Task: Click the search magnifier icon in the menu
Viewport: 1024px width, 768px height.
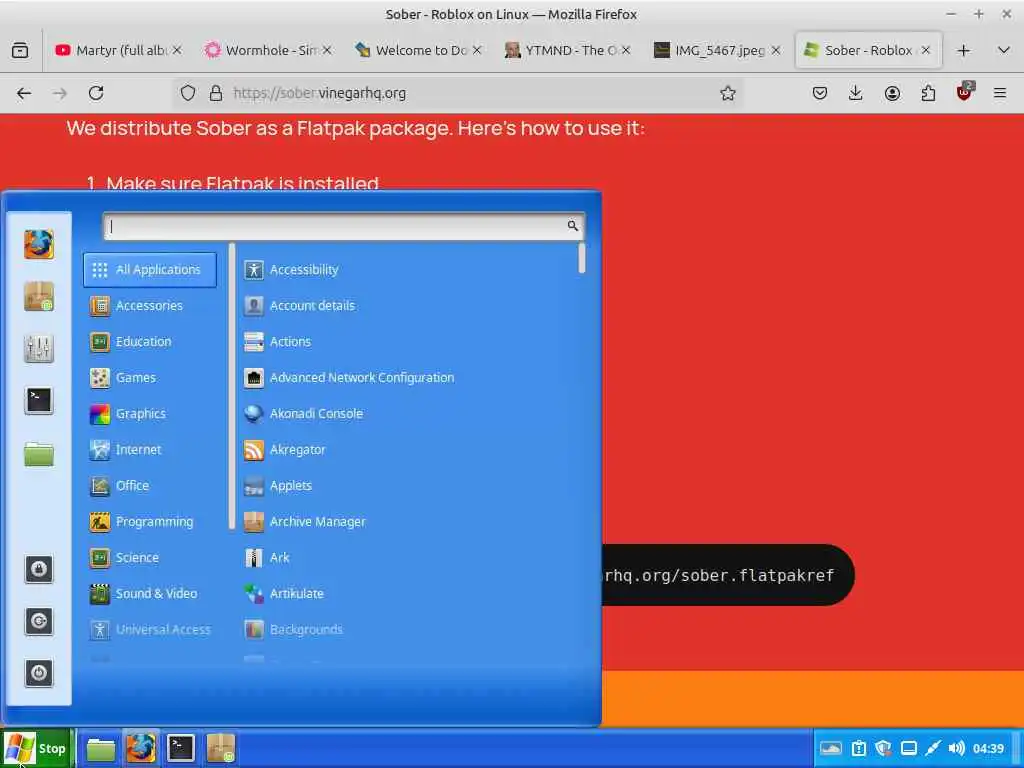Action: tap(573, 226)
